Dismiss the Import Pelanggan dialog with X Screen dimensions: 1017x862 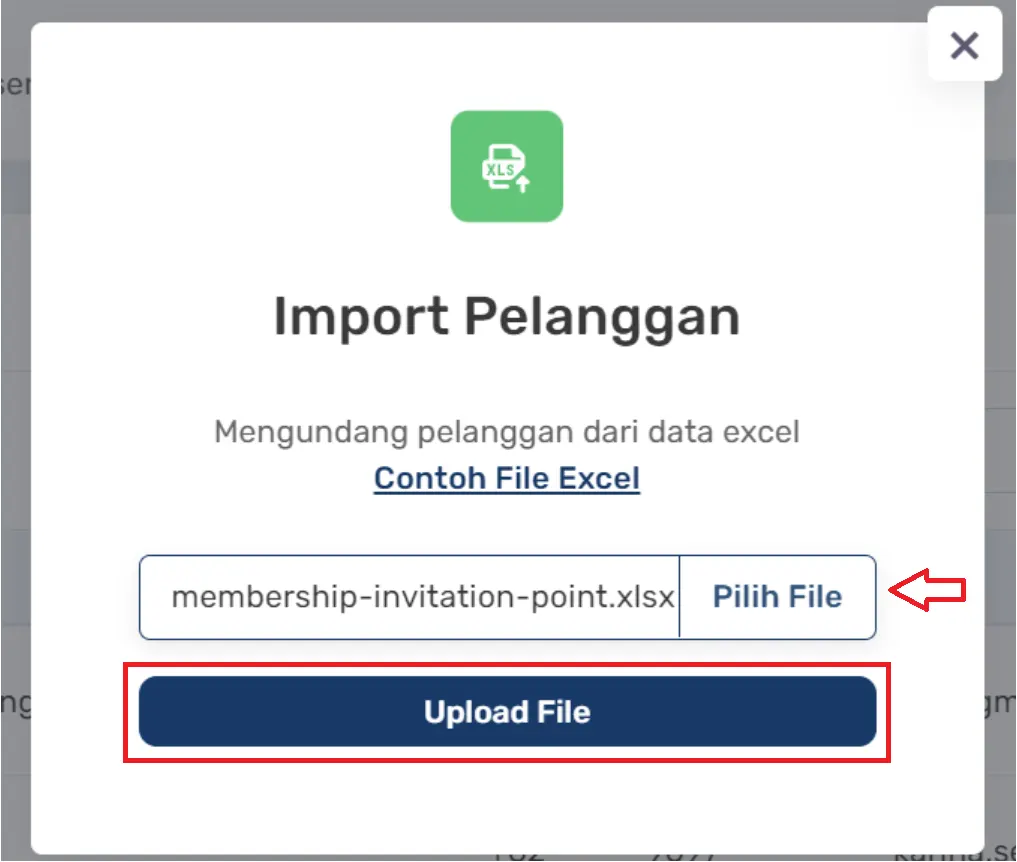[x=963, y=45]
